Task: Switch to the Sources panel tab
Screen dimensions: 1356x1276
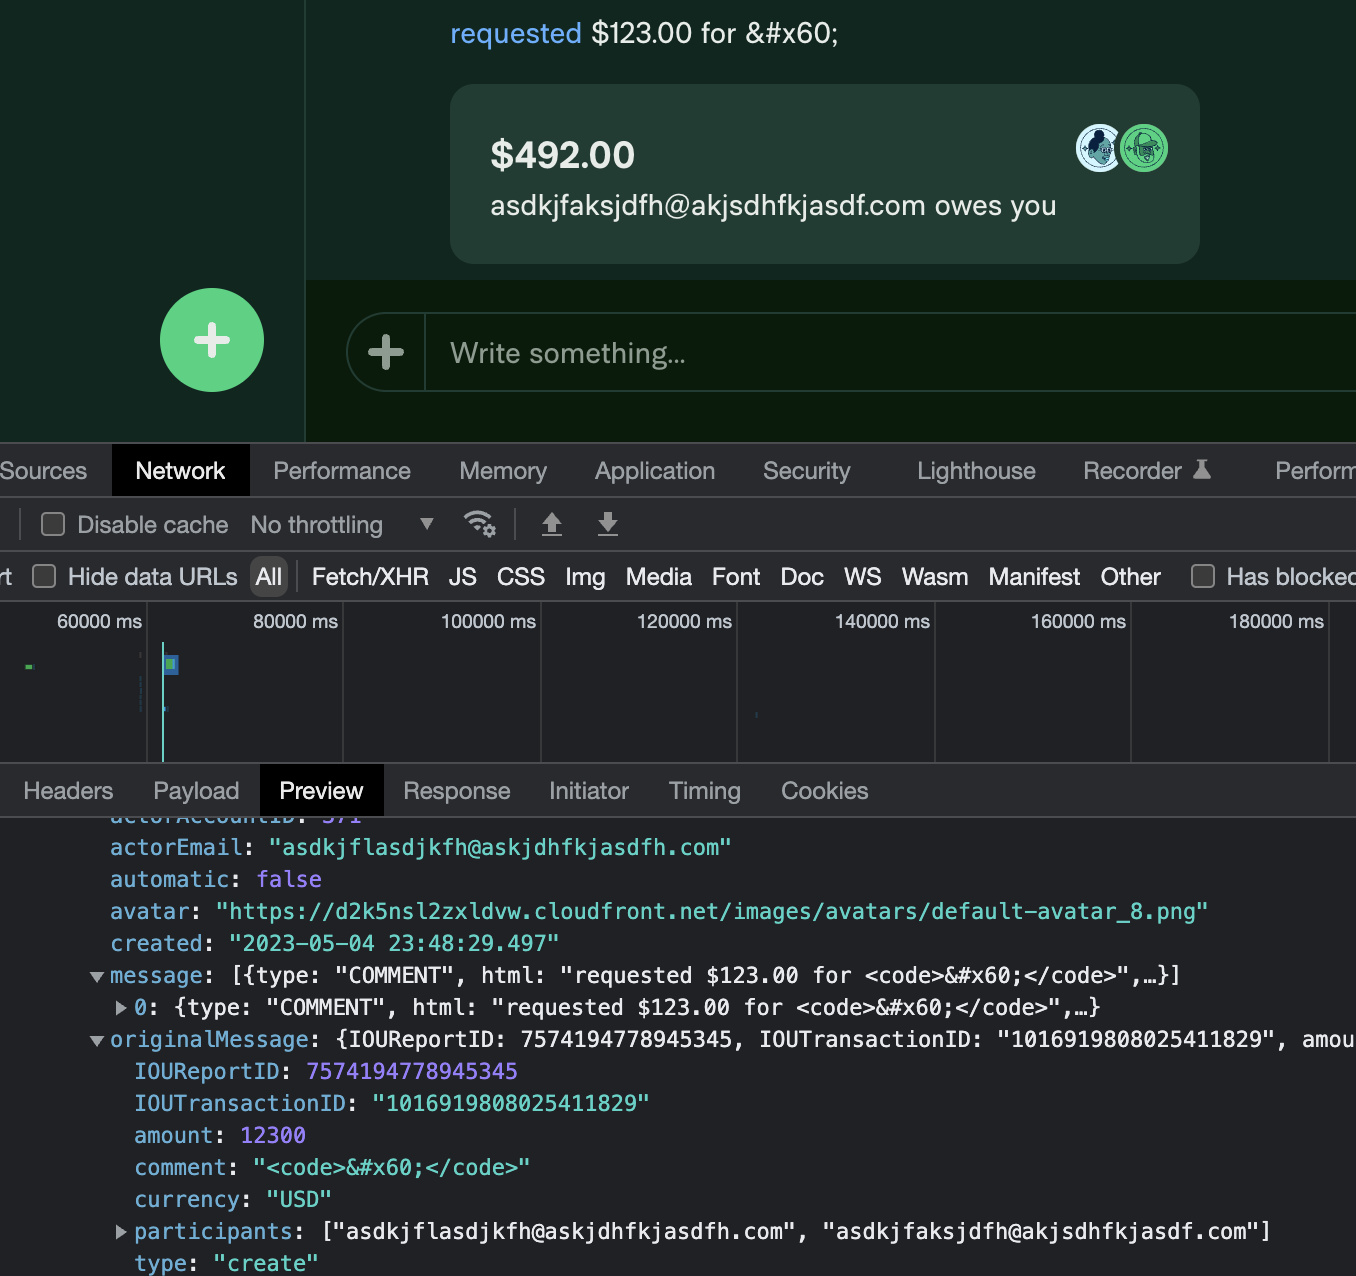Action: coord(43,470)
